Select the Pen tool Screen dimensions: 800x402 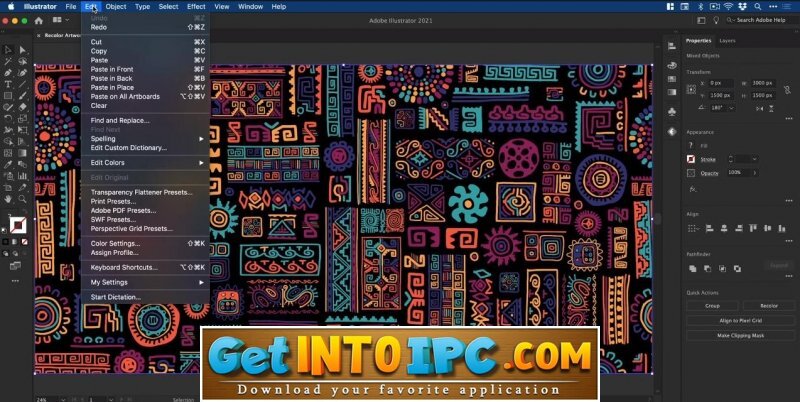(x=8, y=72)
